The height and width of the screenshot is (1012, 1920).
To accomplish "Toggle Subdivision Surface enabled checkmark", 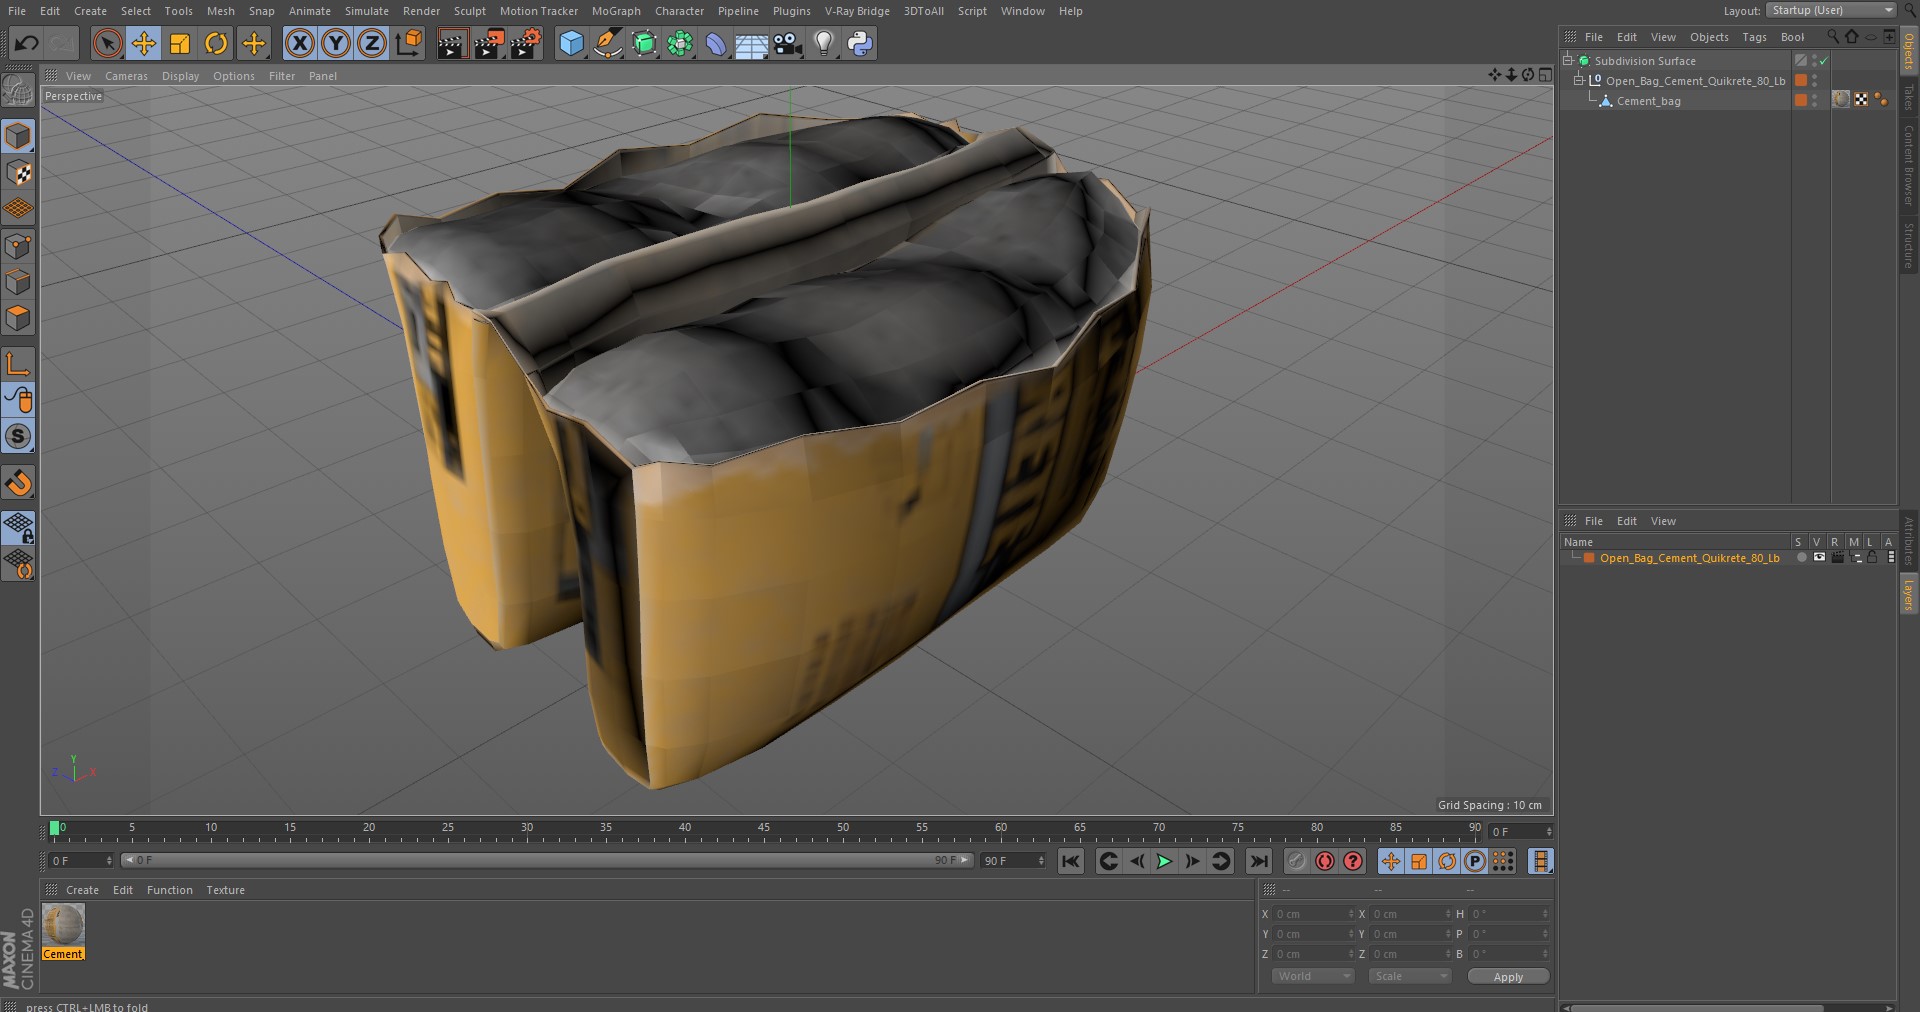I will pos(1823,61).
